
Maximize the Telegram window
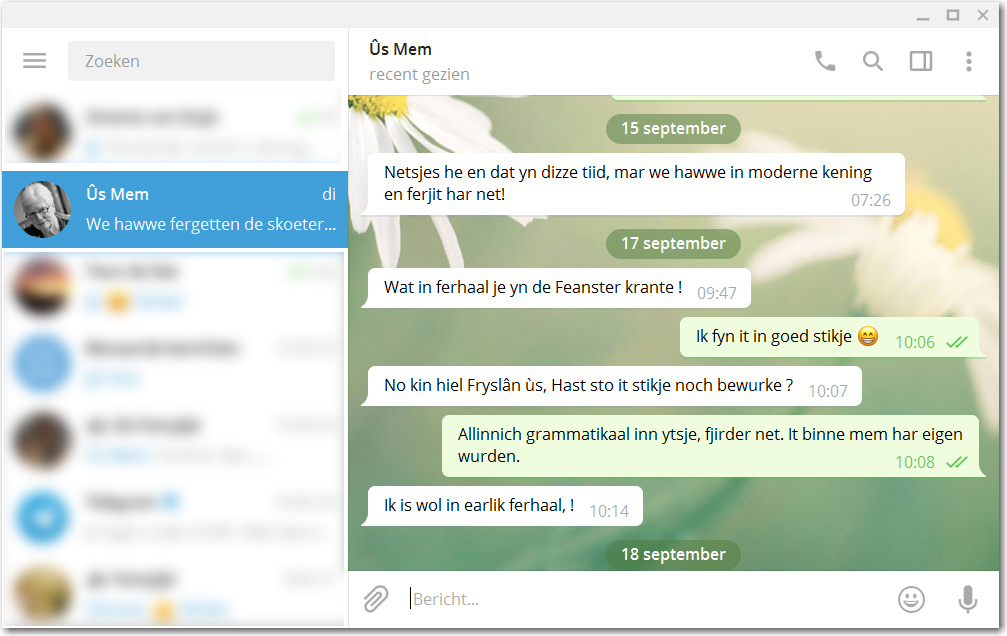point(953,15)
